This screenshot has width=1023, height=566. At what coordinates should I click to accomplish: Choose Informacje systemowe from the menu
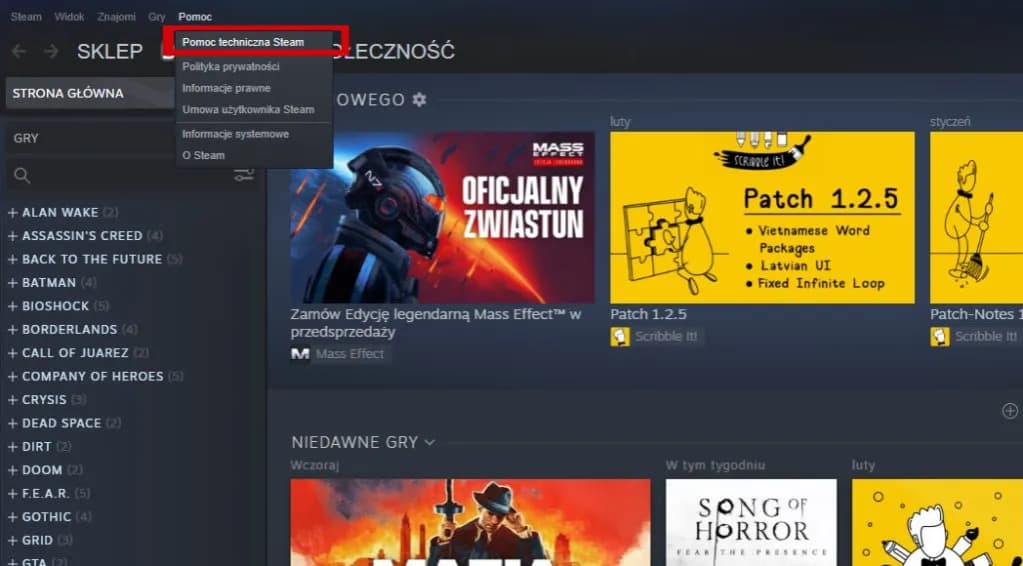[235, 134]
